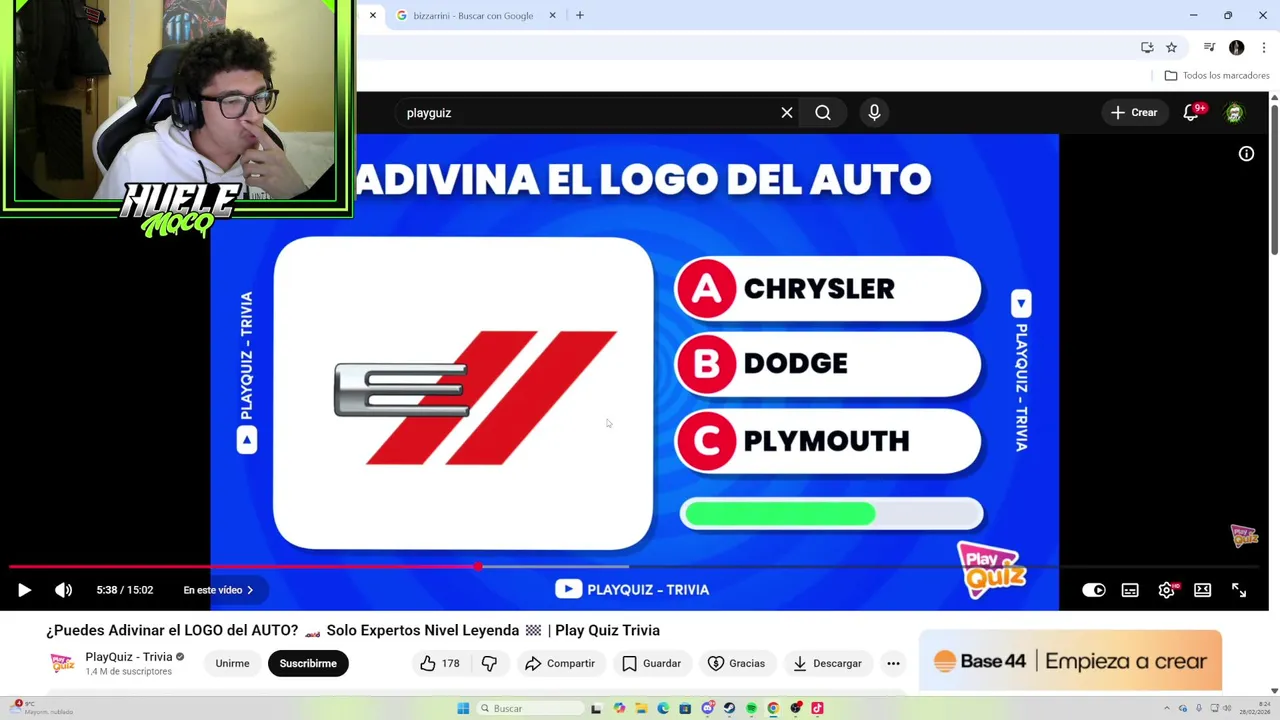Install the page as app icon

pyautogui.click(x=1147, y=47)
